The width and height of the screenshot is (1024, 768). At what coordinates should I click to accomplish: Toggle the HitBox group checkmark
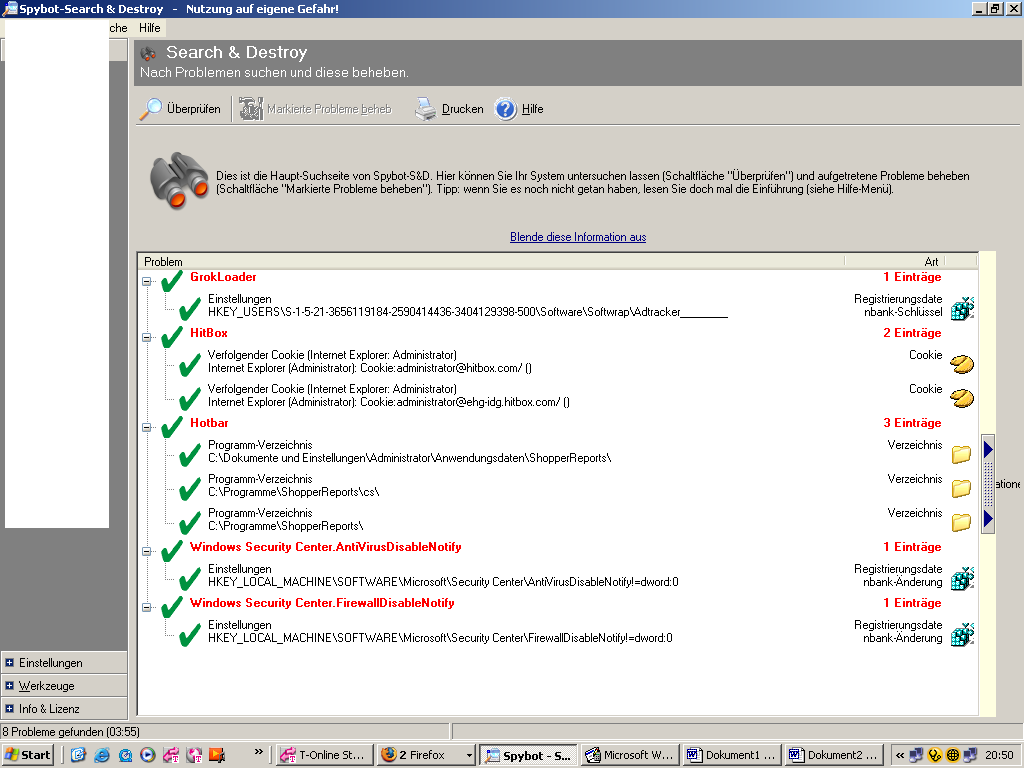pyautogui.click(x=172, y=337)
